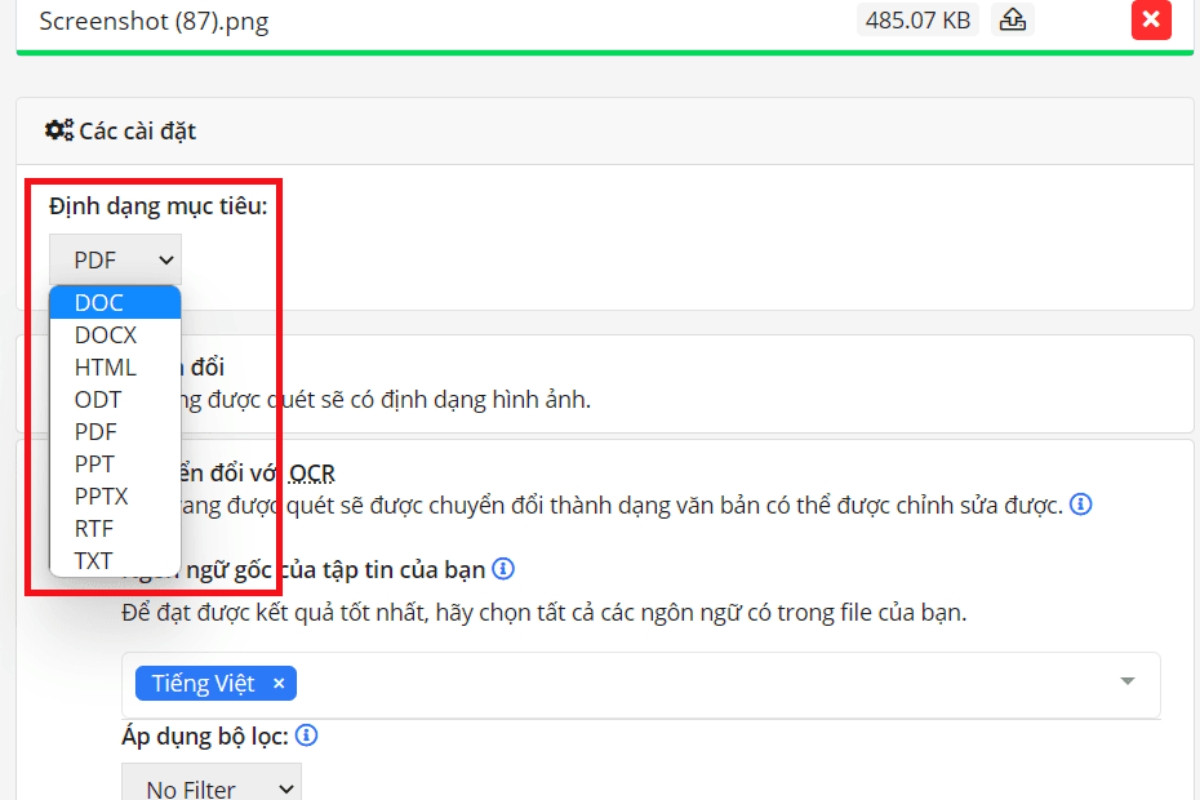
Task: Expand the source language selector arrow
Action: (1128, 681)
